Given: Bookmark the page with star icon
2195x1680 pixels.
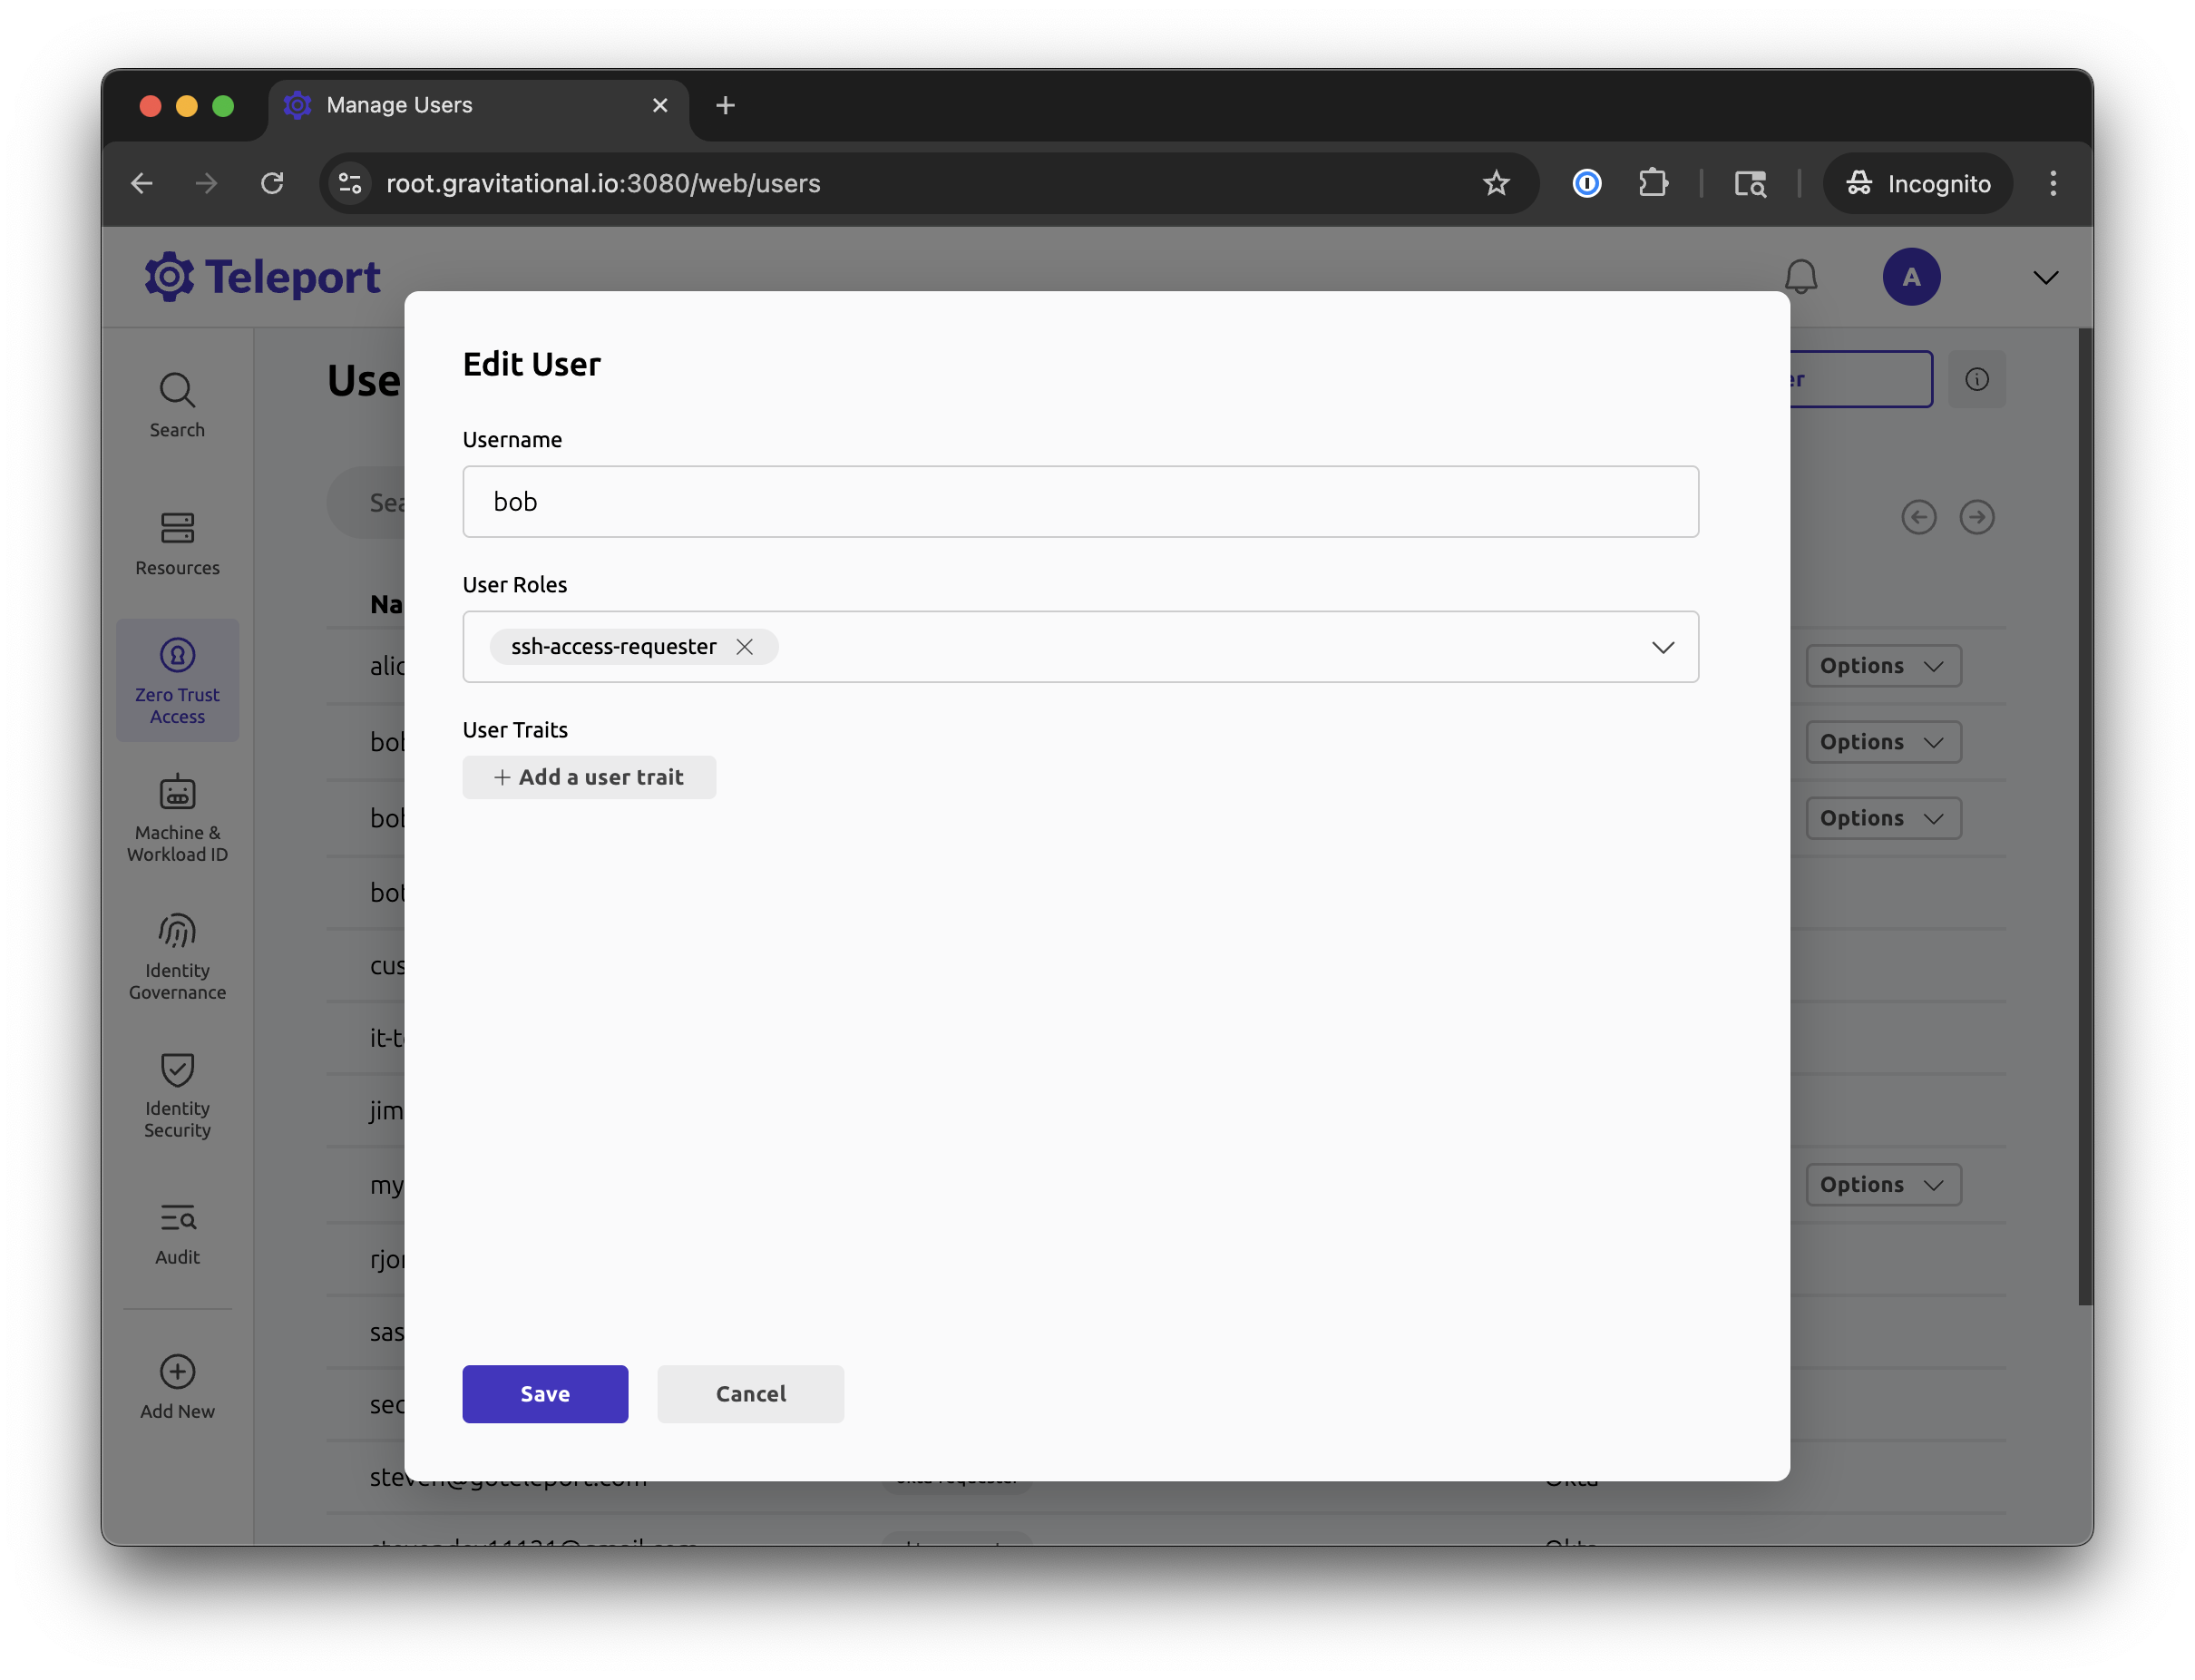Looking at the screenshot, I should (1495, 183).
